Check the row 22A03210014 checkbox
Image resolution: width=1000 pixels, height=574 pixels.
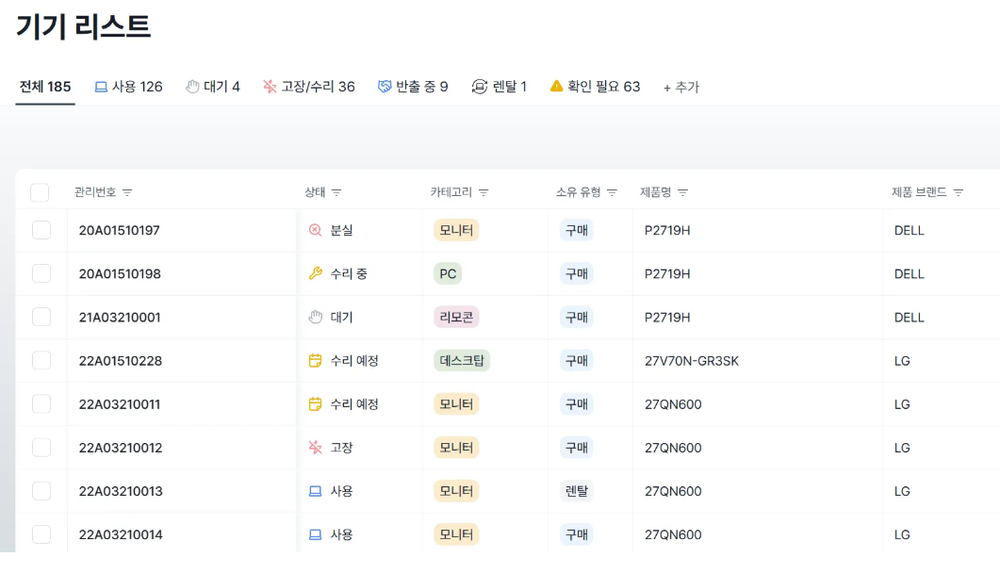pos(41,534)
